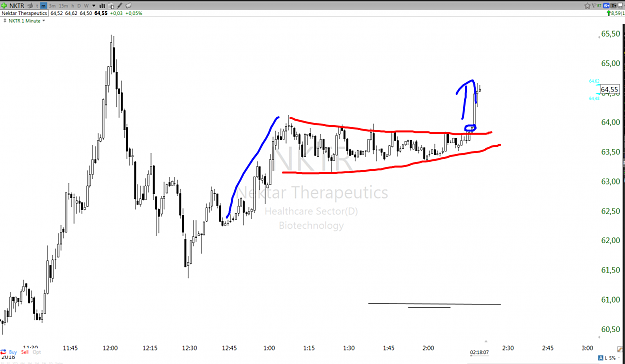Click the star favorite icon at top right
Screen dimensions: 625x364
coord(588,6)
